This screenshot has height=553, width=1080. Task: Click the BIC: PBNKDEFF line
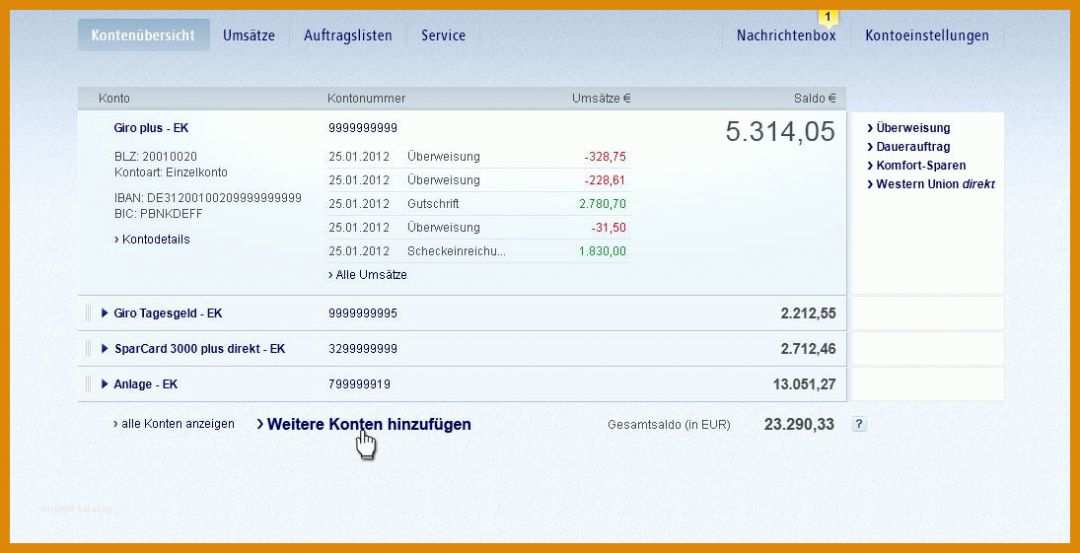158,214
